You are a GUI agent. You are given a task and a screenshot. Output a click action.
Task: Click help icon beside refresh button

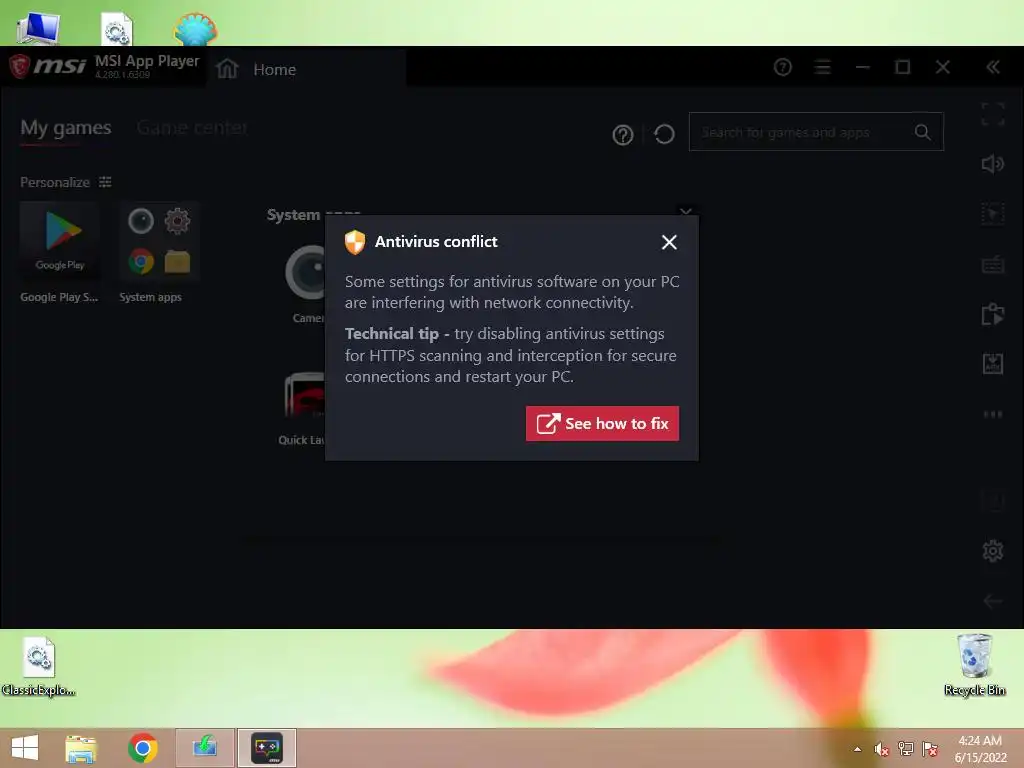tap(622, 135)
